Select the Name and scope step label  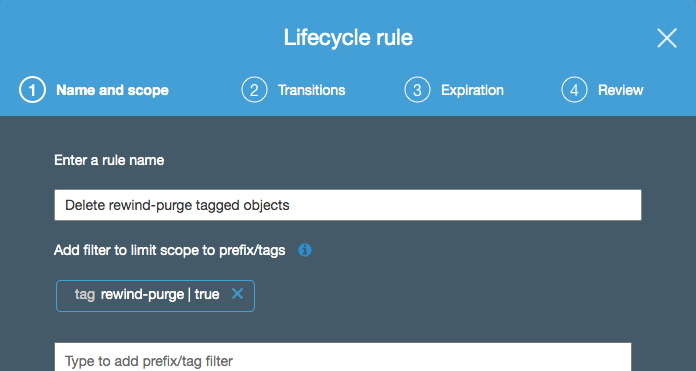[112, 90]
